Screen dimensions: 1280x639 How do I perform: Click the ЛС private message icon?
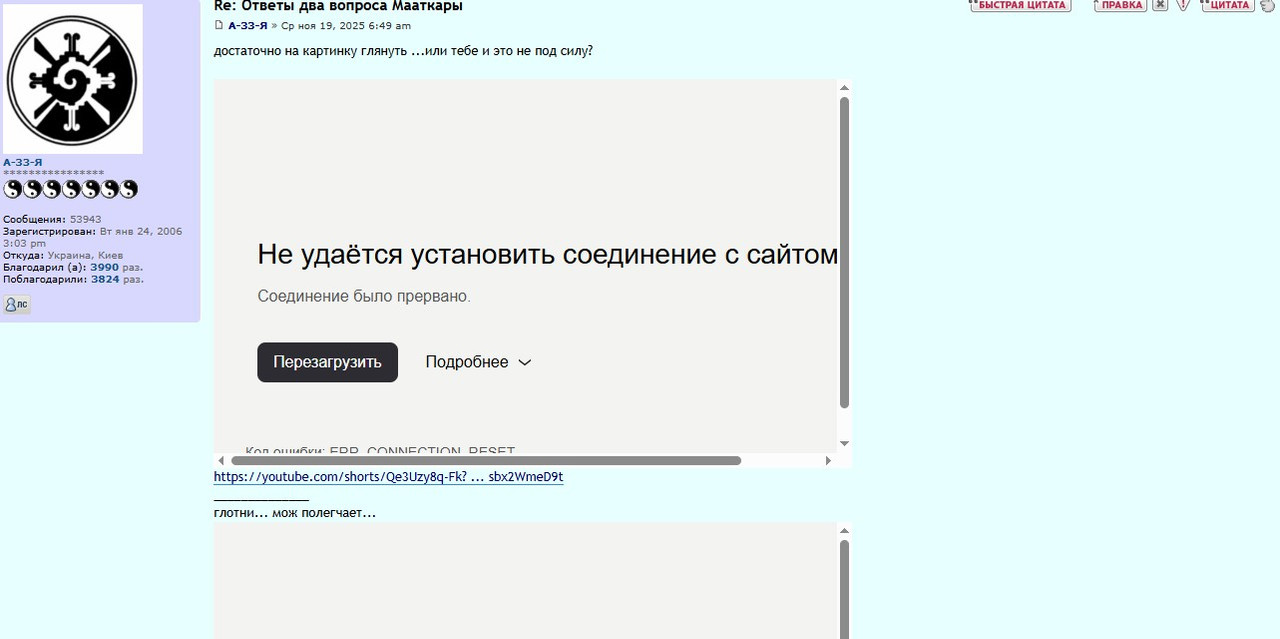coord(16,305)
